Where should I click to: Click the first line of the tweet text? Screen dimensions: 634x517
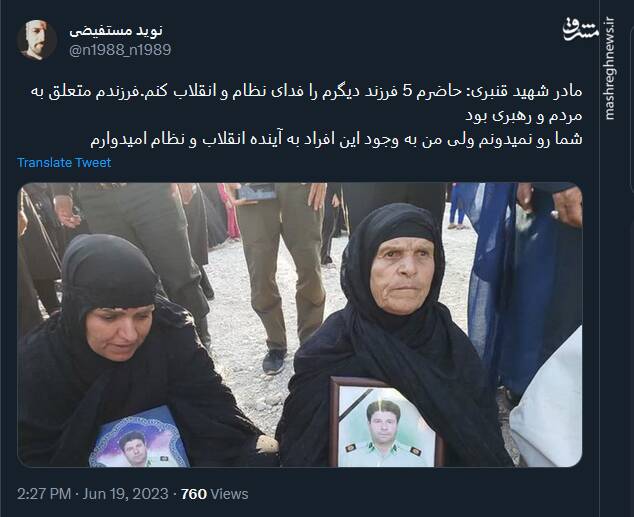[306, 92]
